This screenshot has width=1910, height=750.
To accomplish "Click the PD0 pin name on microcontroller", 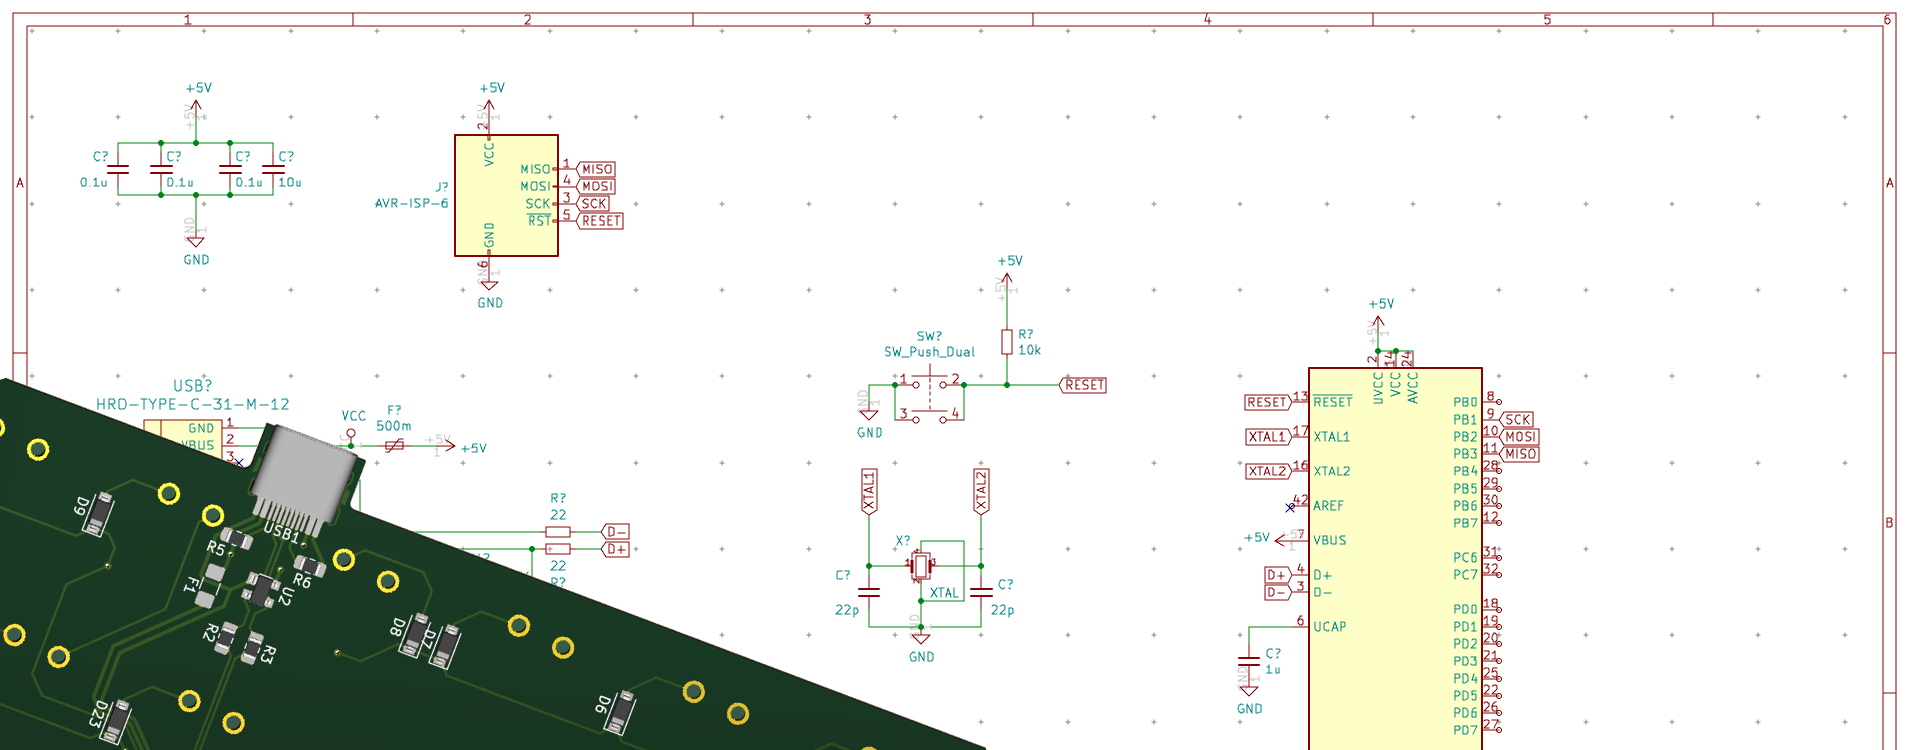I will click(1465, 609).
